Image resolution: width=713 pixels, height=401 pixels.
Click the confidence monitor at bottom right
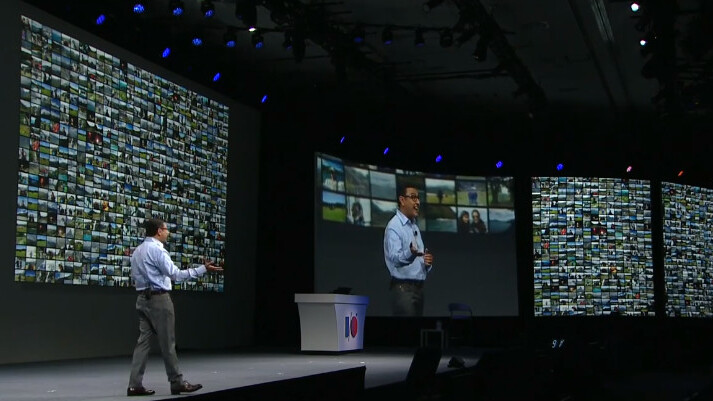click(x=557, y=343)
